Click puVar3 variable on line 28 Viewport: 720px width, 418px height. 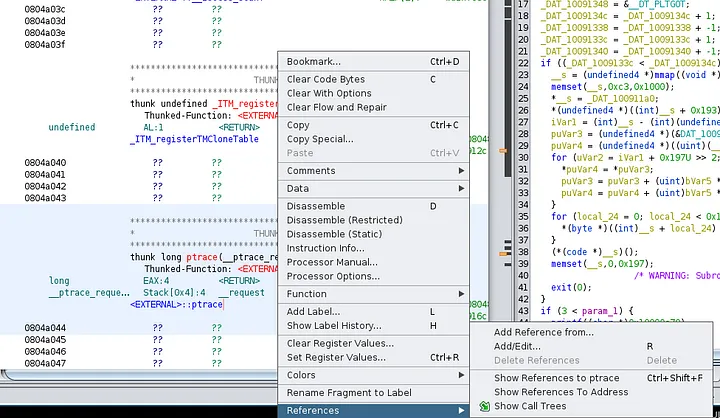(566, 134)
